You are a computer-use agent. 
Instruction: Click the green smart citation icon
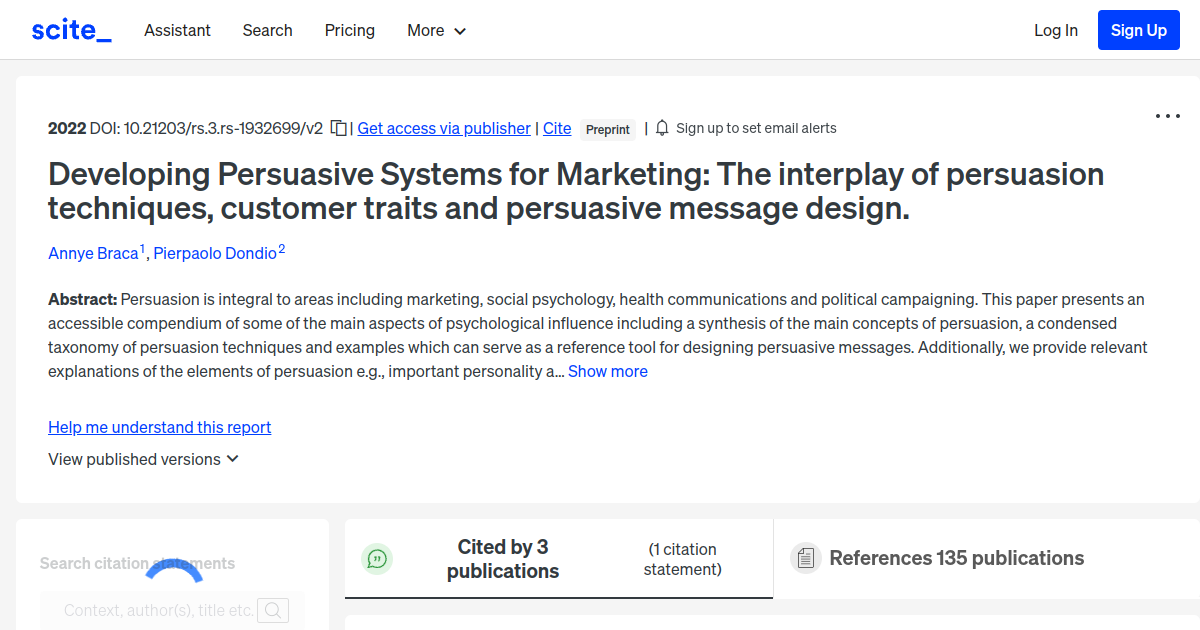point(377,559)
